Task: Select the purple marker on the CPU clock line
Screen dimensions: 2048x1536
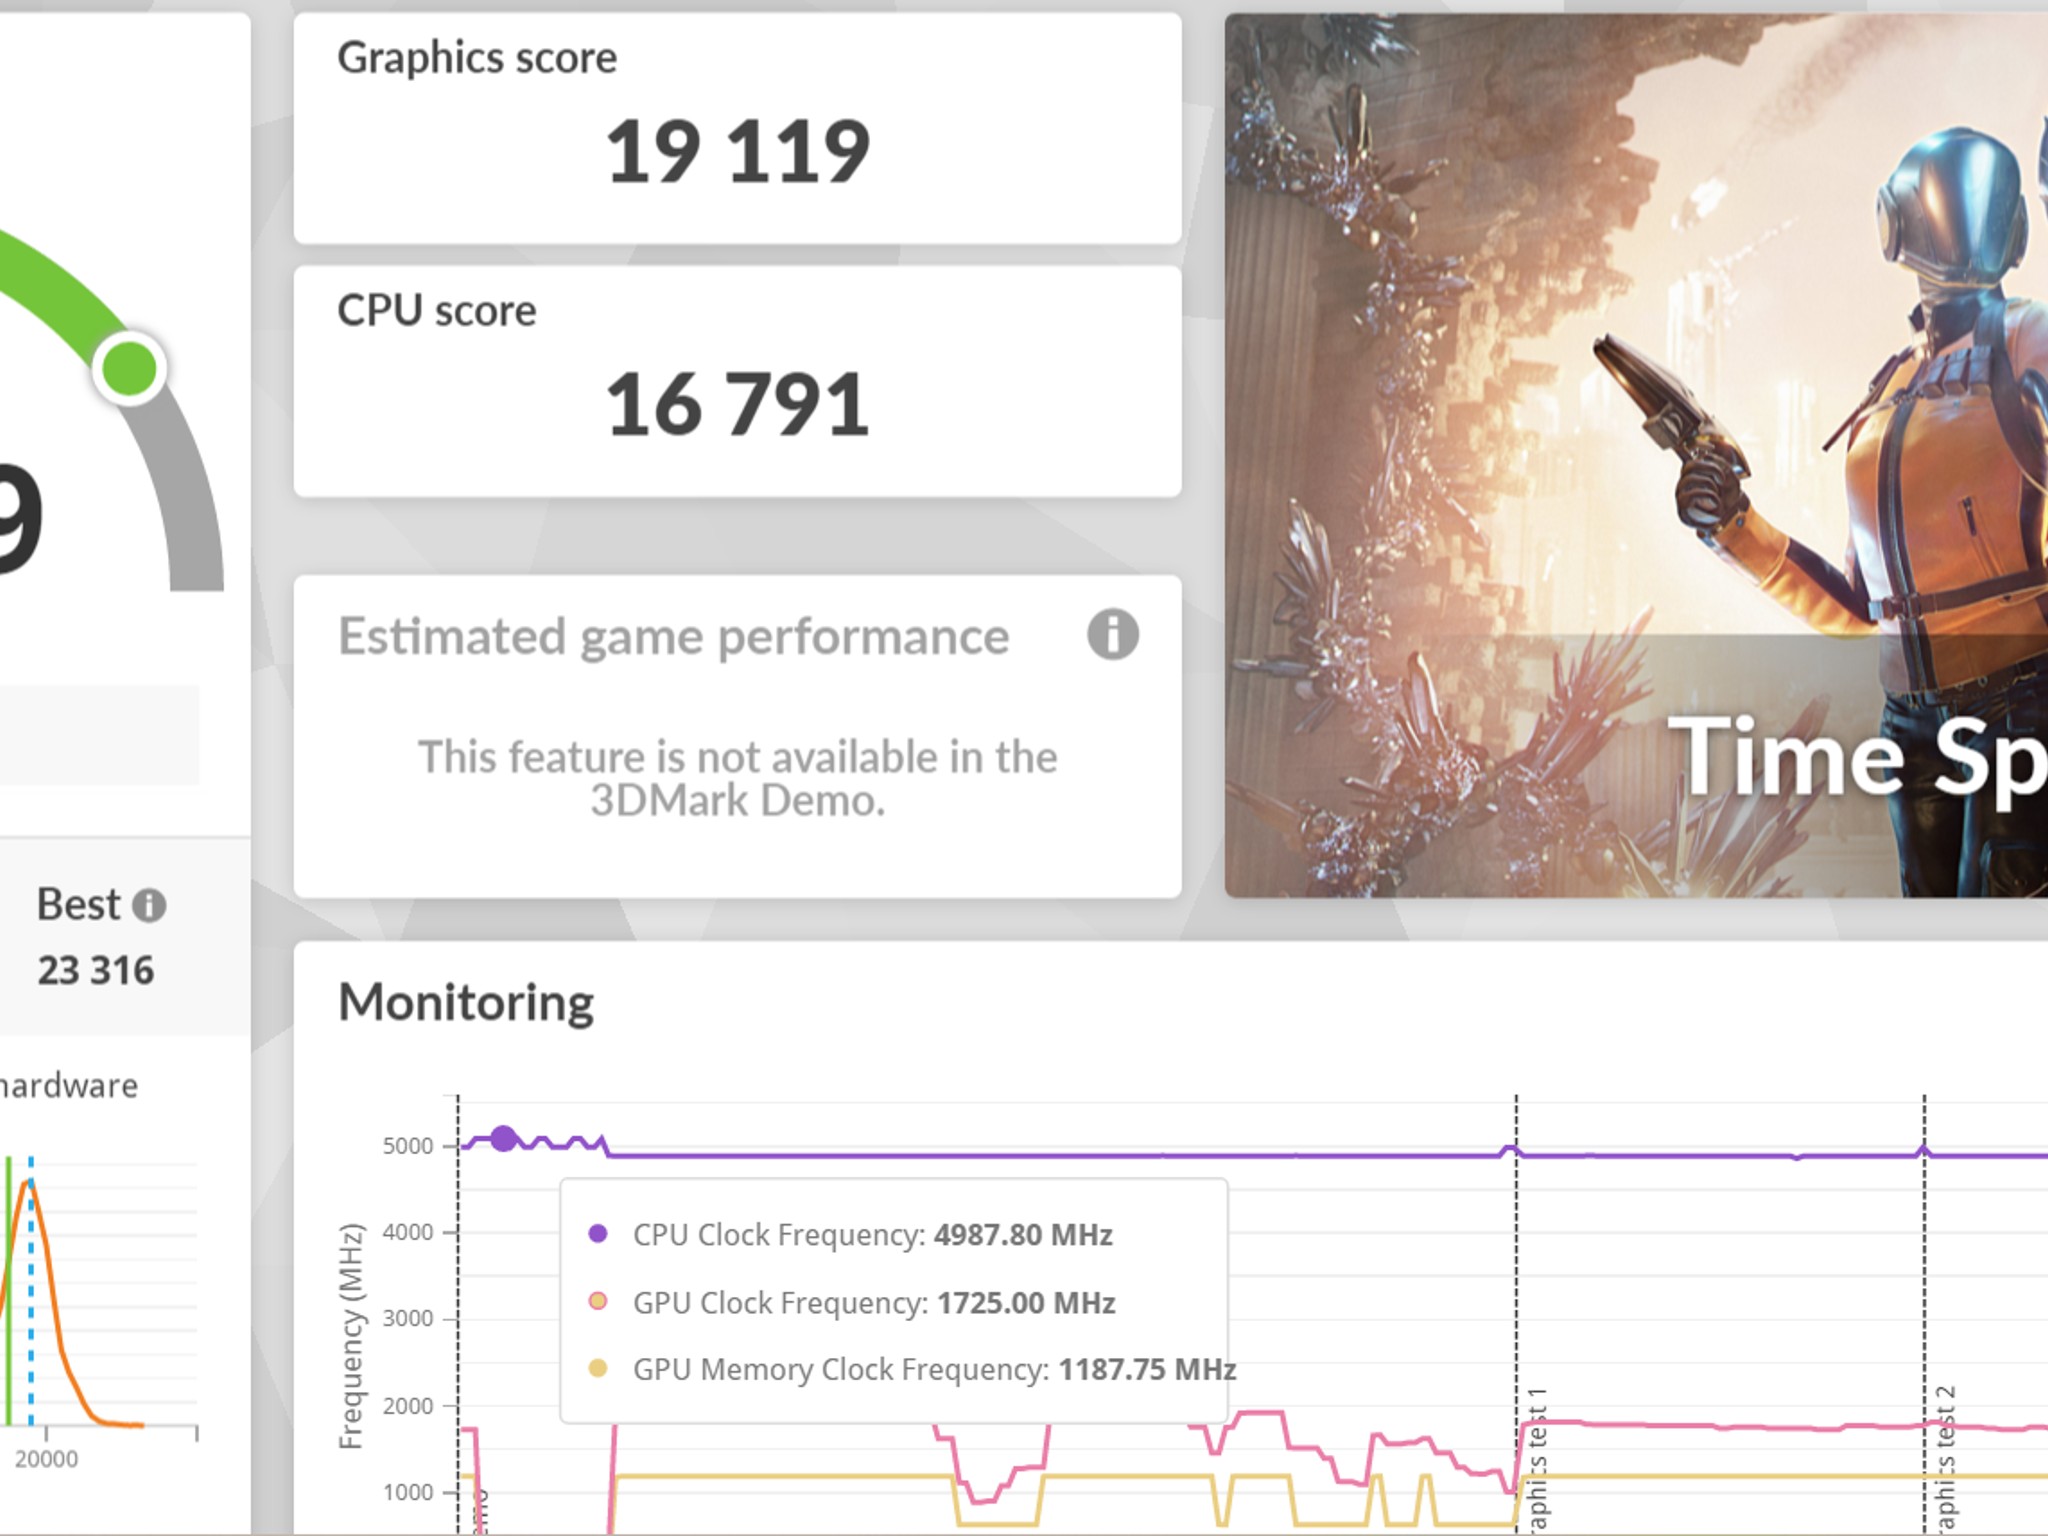Action: [503, 1138]
